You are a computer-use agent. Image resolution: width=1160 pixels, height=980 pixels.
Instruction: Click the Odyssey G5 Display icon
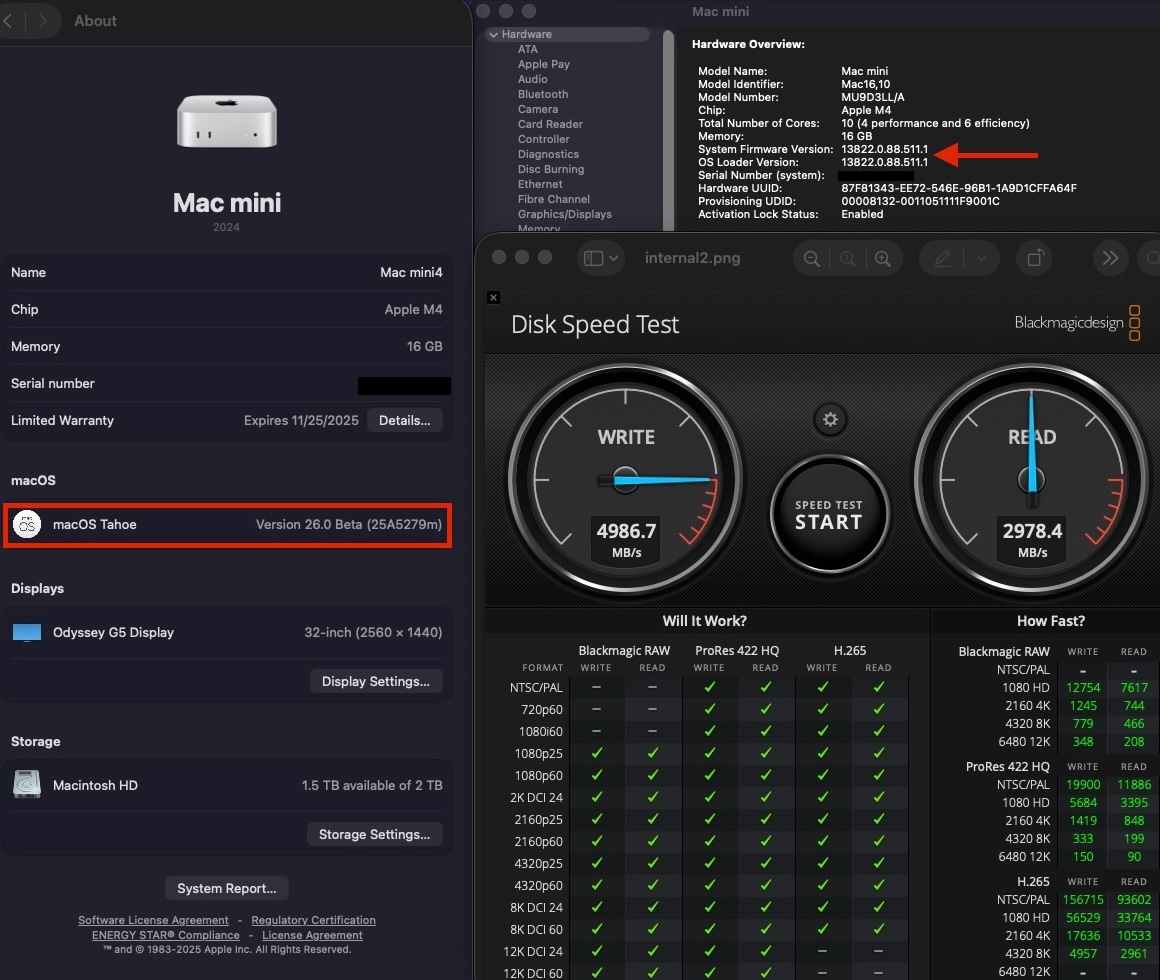point(27,632)
